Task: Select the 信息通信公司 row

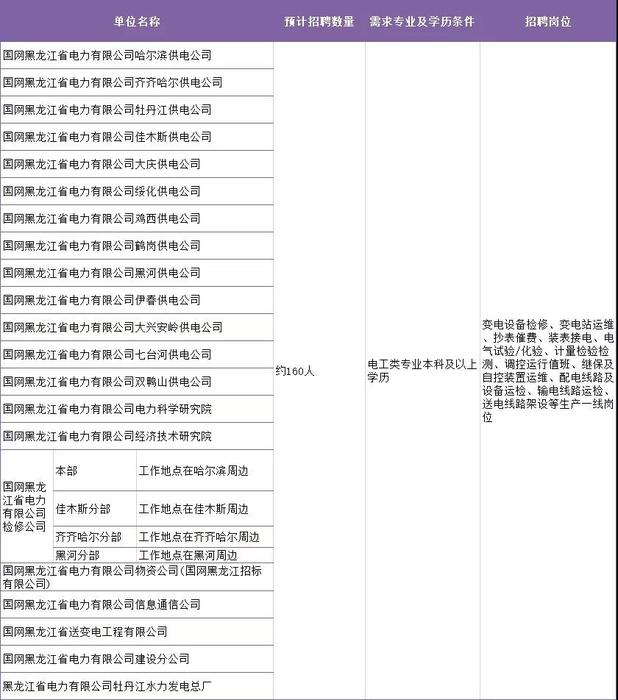Action: click(137, 604)
